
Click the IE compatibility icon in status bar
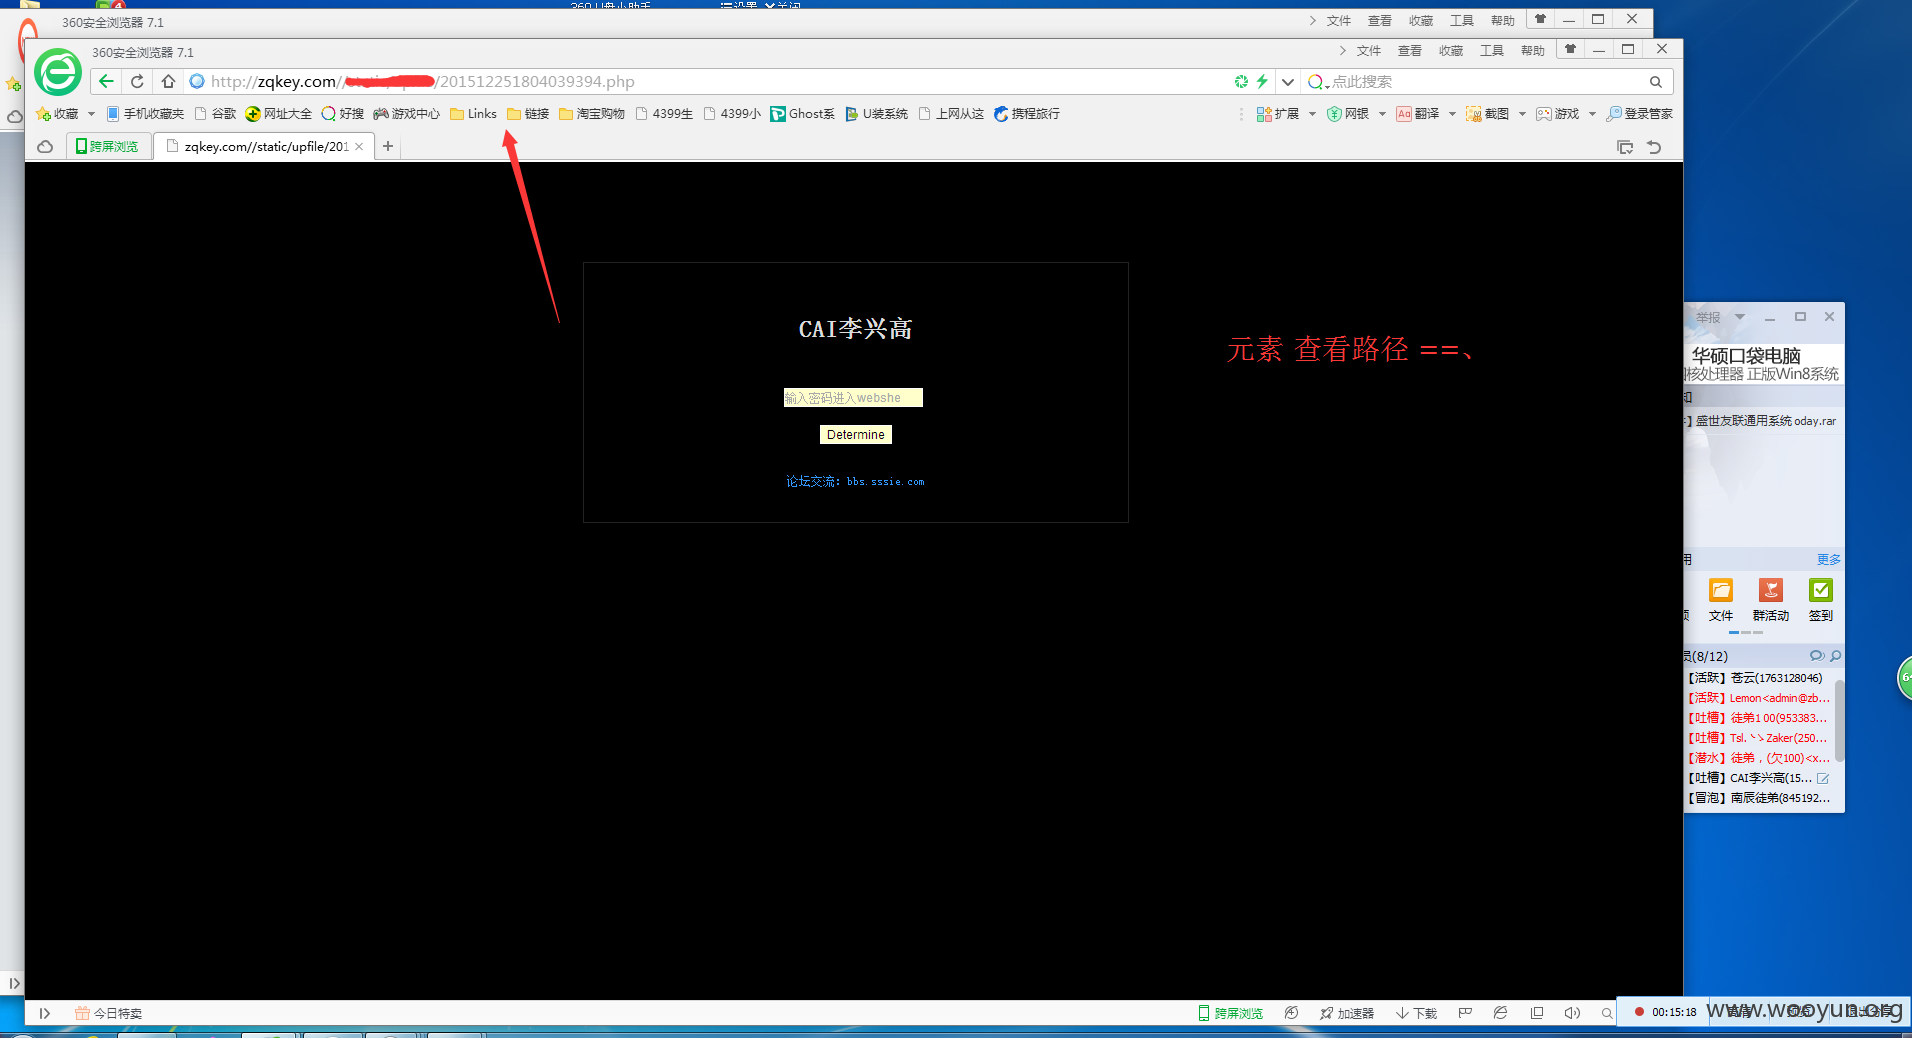(1500, 1013)
